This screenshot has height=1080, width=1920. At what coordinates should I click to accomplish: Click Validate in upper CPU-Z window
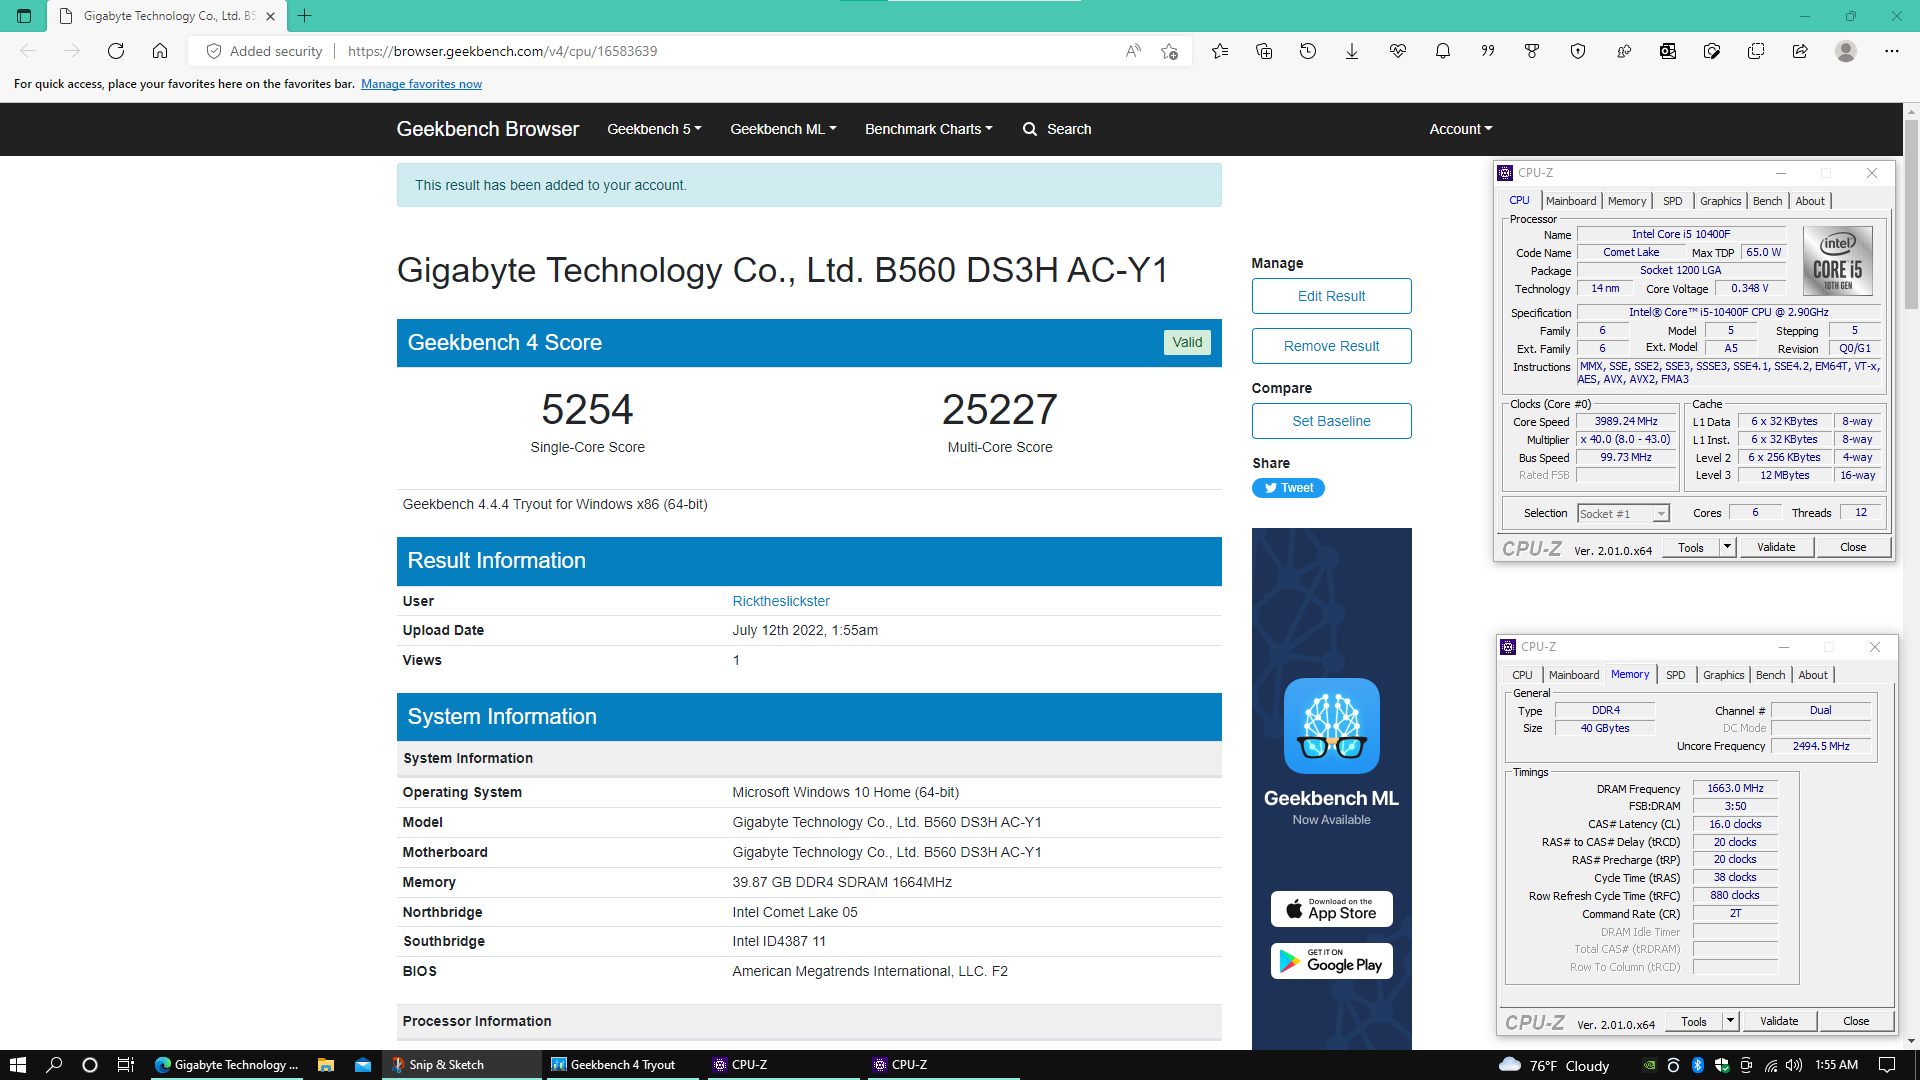[1776, 547]
